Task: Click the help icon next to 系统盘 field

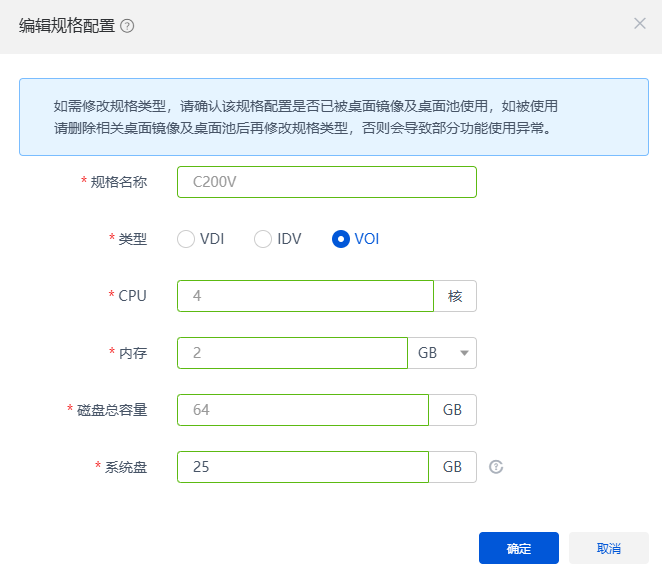Action: pyautogui.click(x=495, y=467)
